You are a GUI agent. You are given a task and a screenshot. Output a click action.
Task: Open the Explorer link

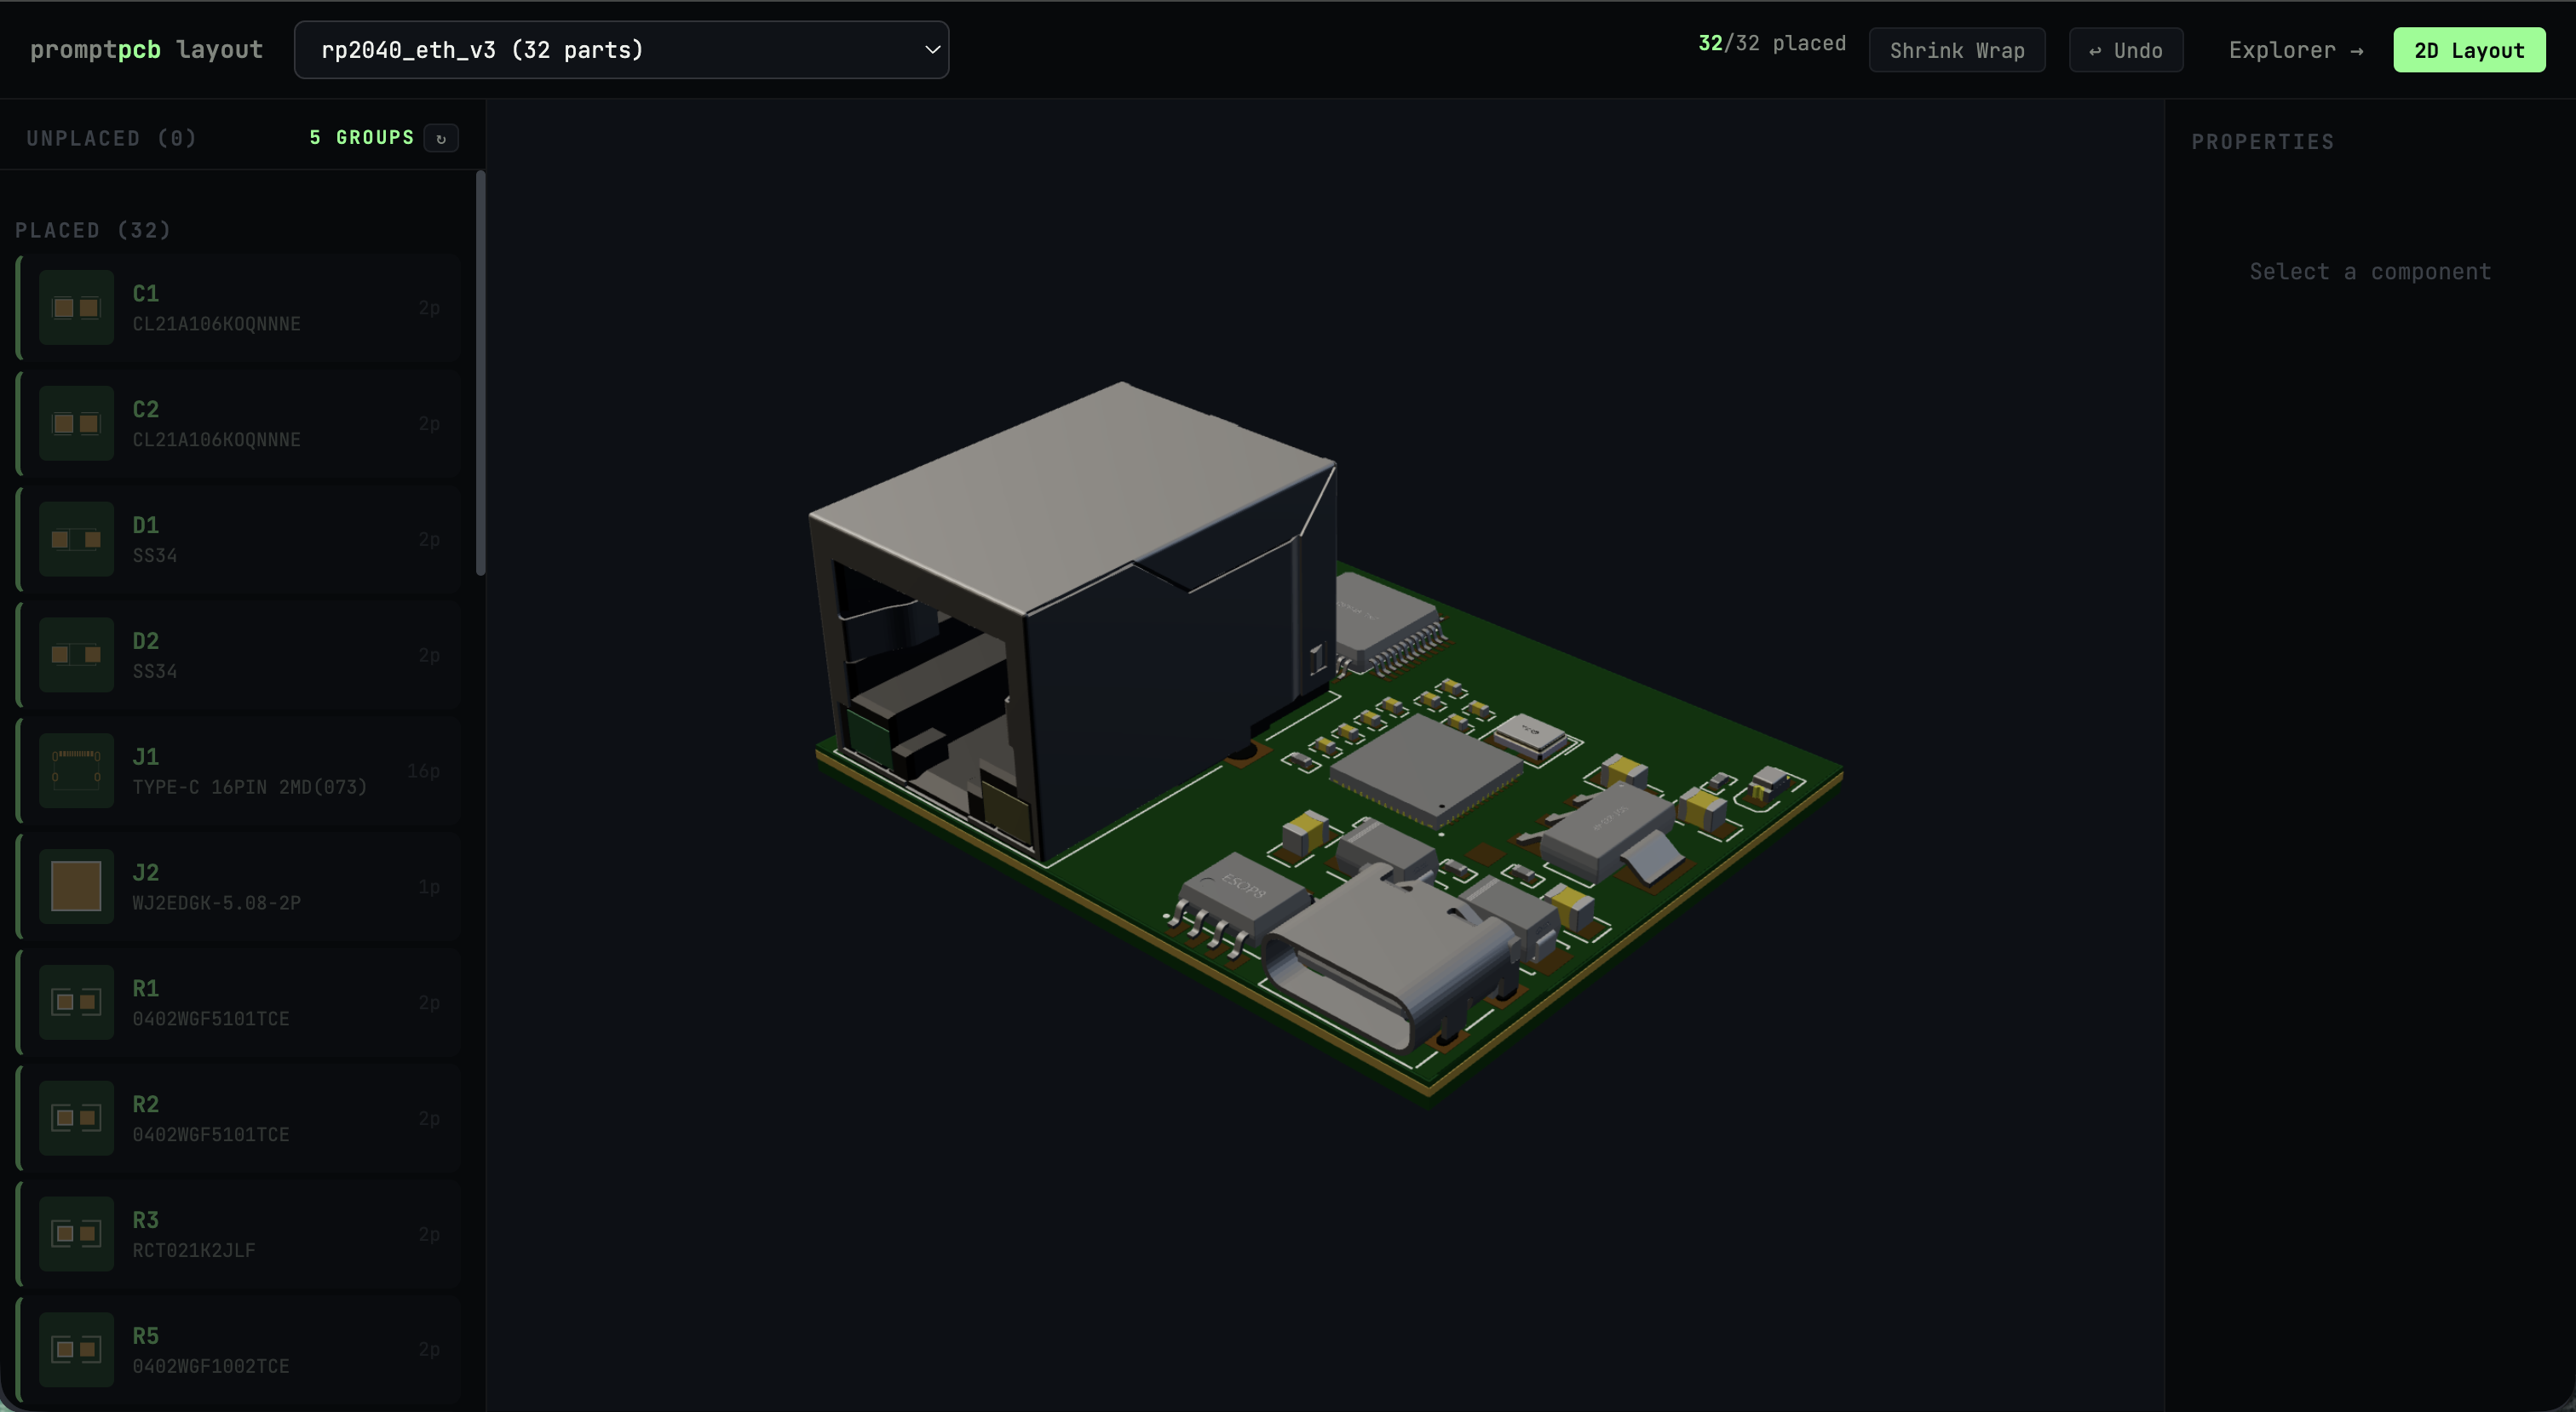point(2296,50)
